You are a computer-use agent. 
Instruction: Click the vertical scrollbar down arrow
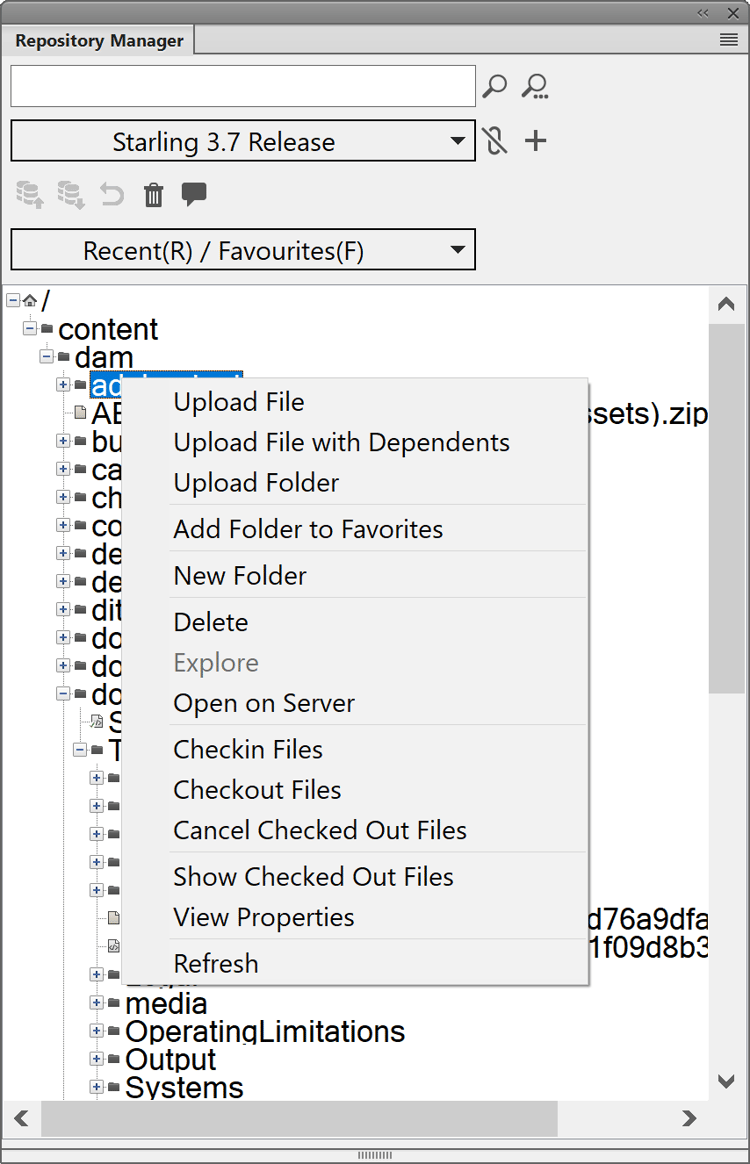(727, 1081)
